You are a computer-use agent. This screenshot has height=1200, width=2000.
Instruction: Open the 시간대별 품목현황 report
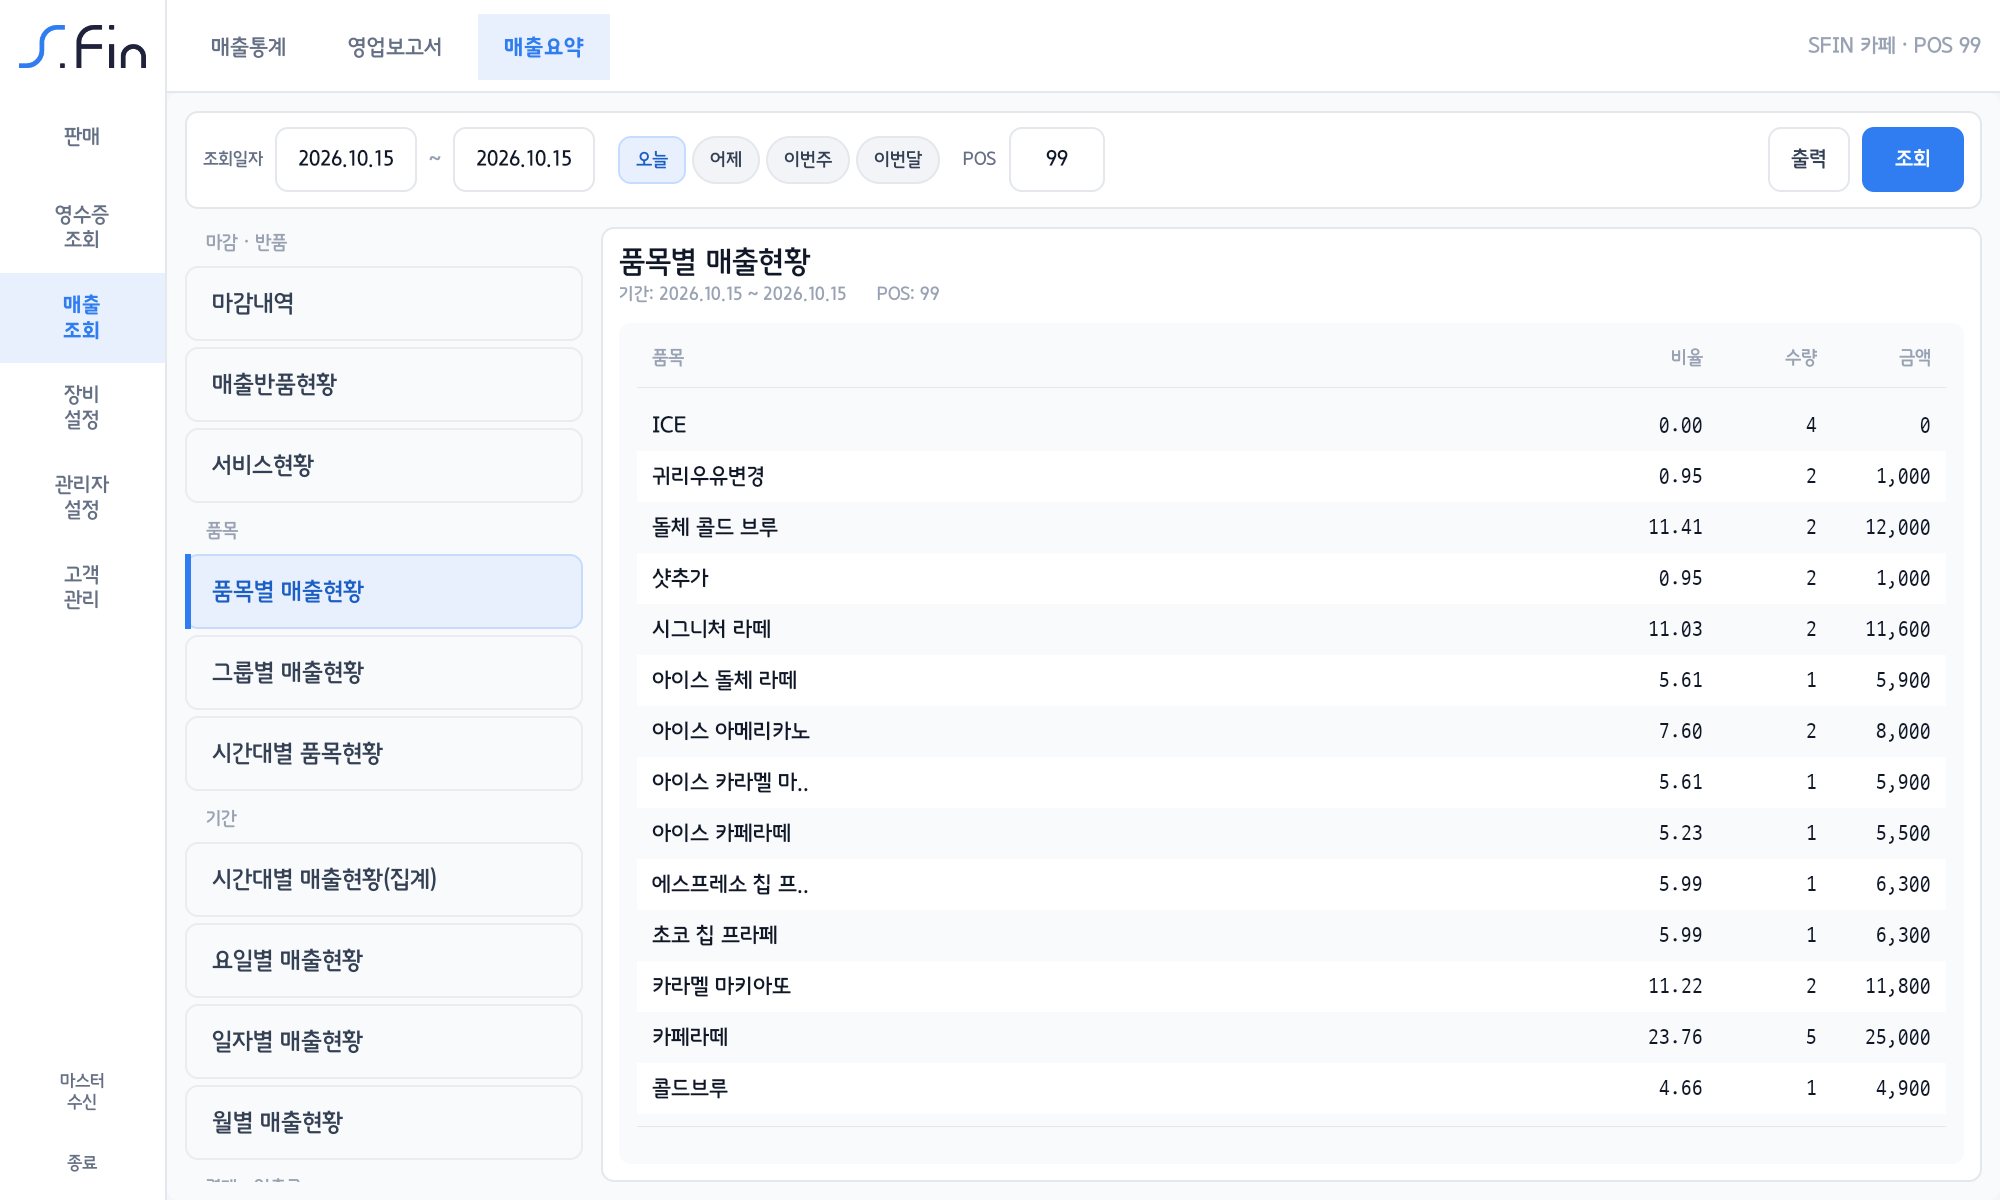tap(384, 754)
